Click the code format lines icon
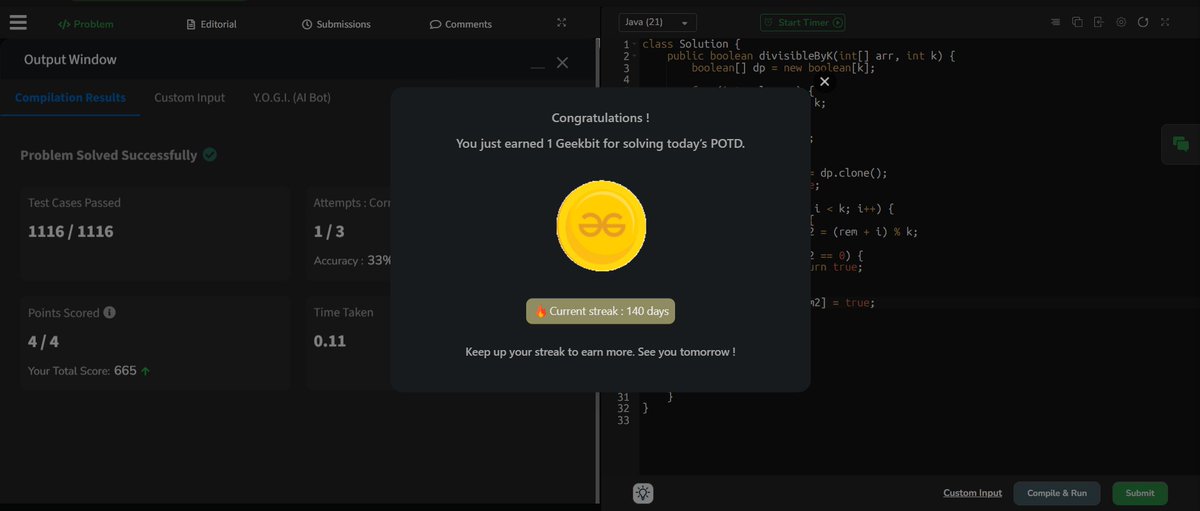This screenshot has width=1200, height=511. click(1056, 22)
